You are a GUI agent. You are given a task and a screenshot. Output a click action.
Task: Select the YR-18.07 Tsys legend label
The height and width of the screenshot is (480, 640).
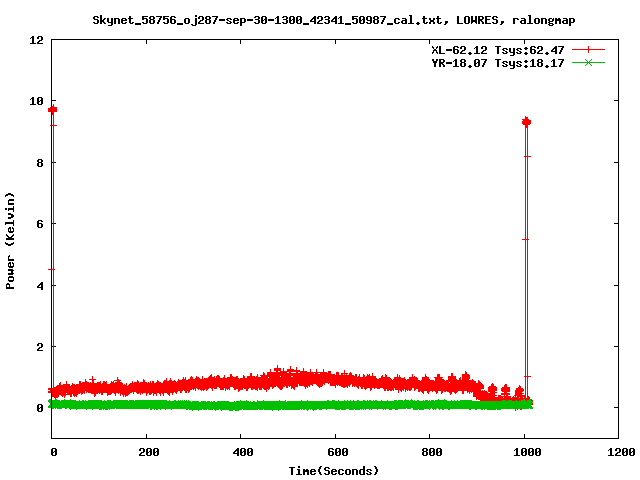(492, 63)
